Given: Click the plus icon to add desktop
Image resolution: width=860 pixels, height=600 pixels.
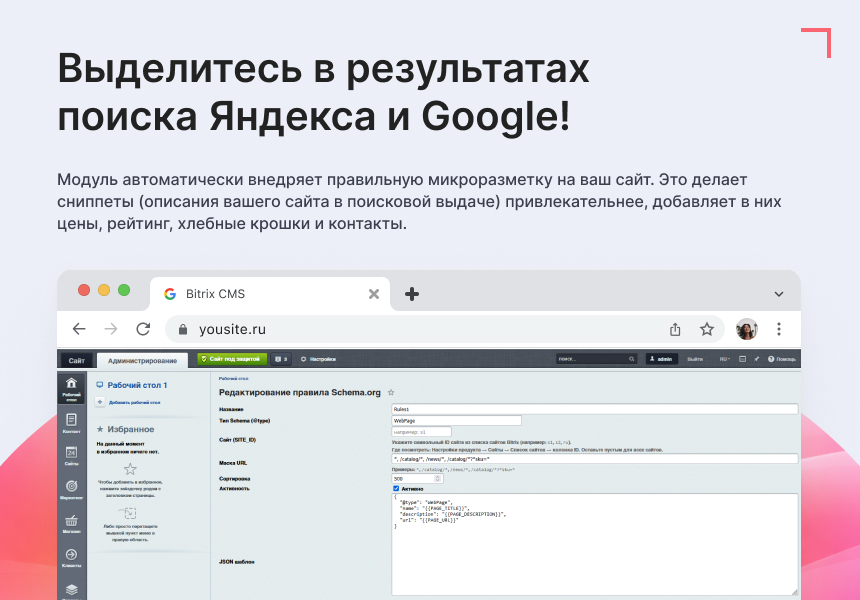Looking at the screenshot, I should [x=100, y=402].
